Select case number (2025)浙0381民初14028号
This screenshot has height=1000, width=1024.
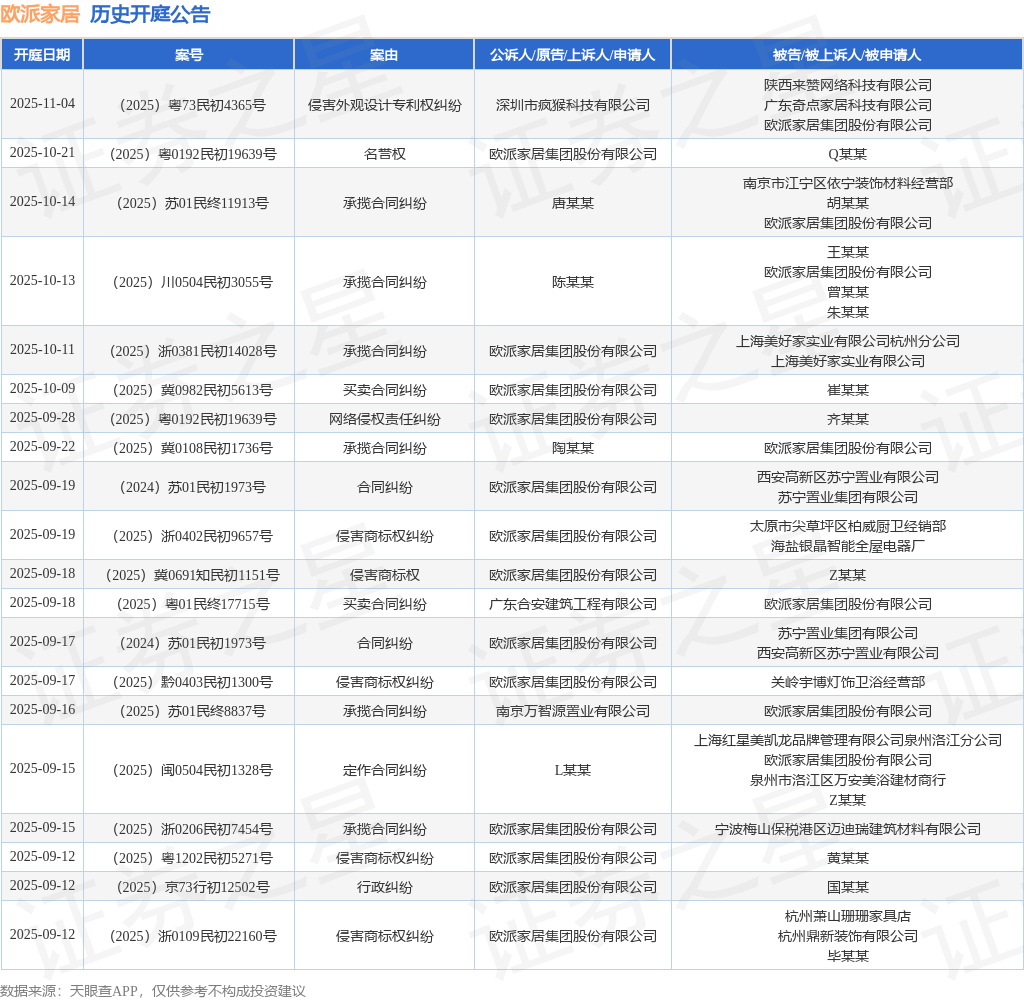point(193,351)
